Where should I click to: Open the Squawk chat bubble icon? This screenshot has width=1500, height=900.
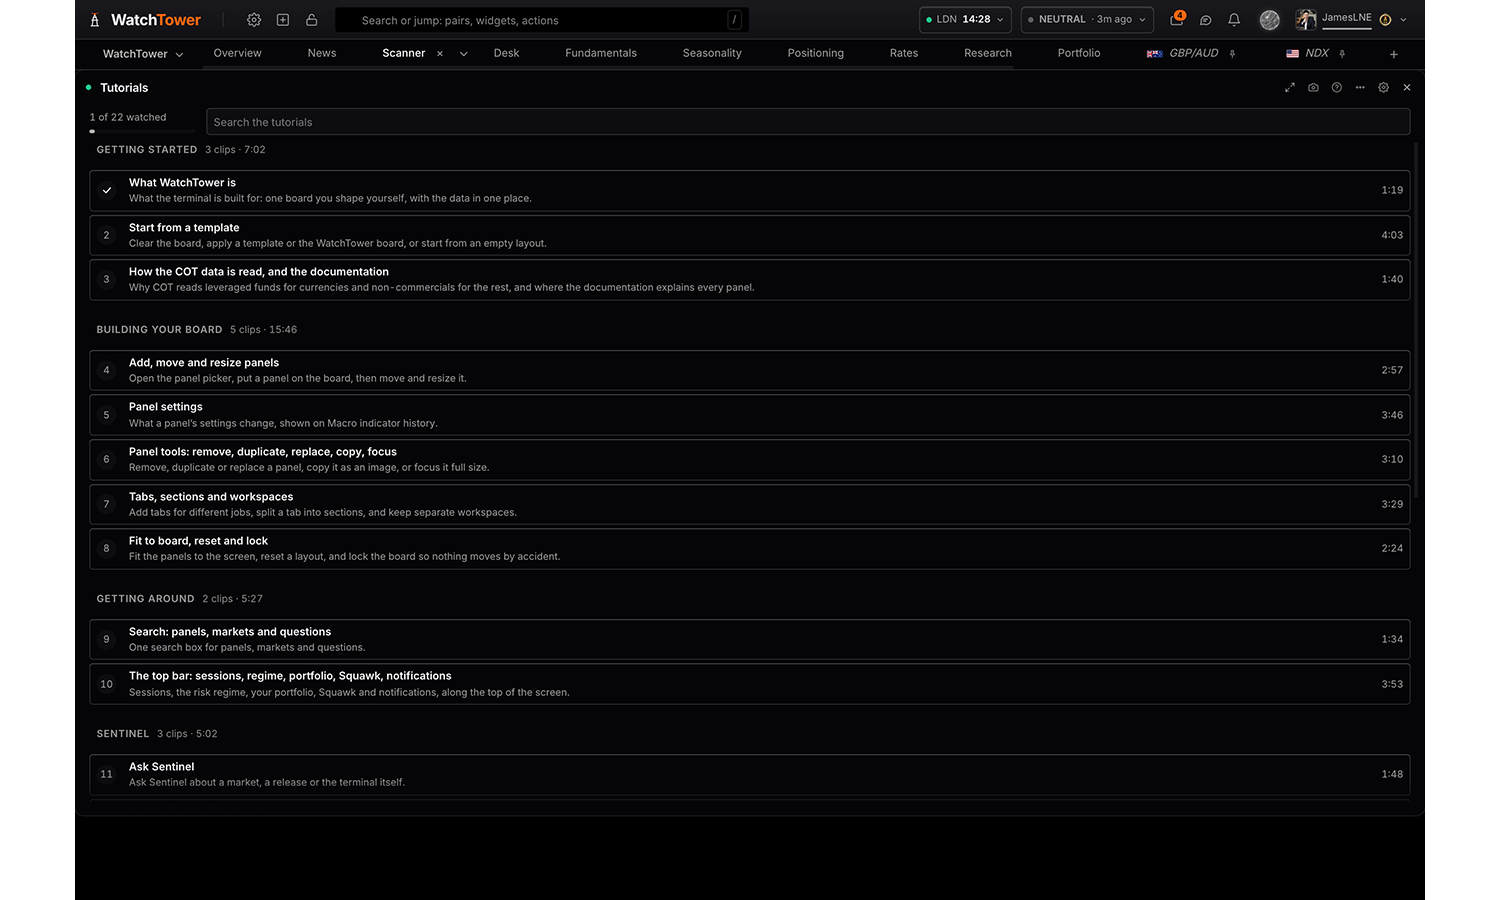coord(1206,20)
